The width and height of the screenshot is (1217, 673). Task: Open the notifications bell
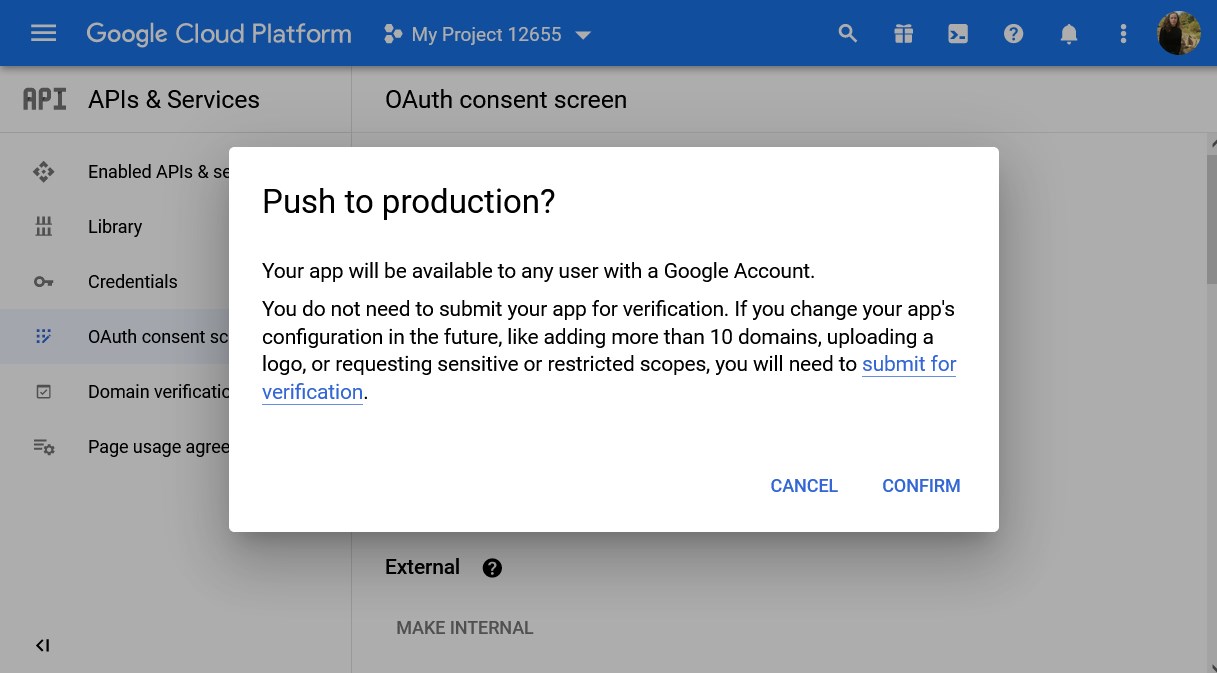point(1069,34)
